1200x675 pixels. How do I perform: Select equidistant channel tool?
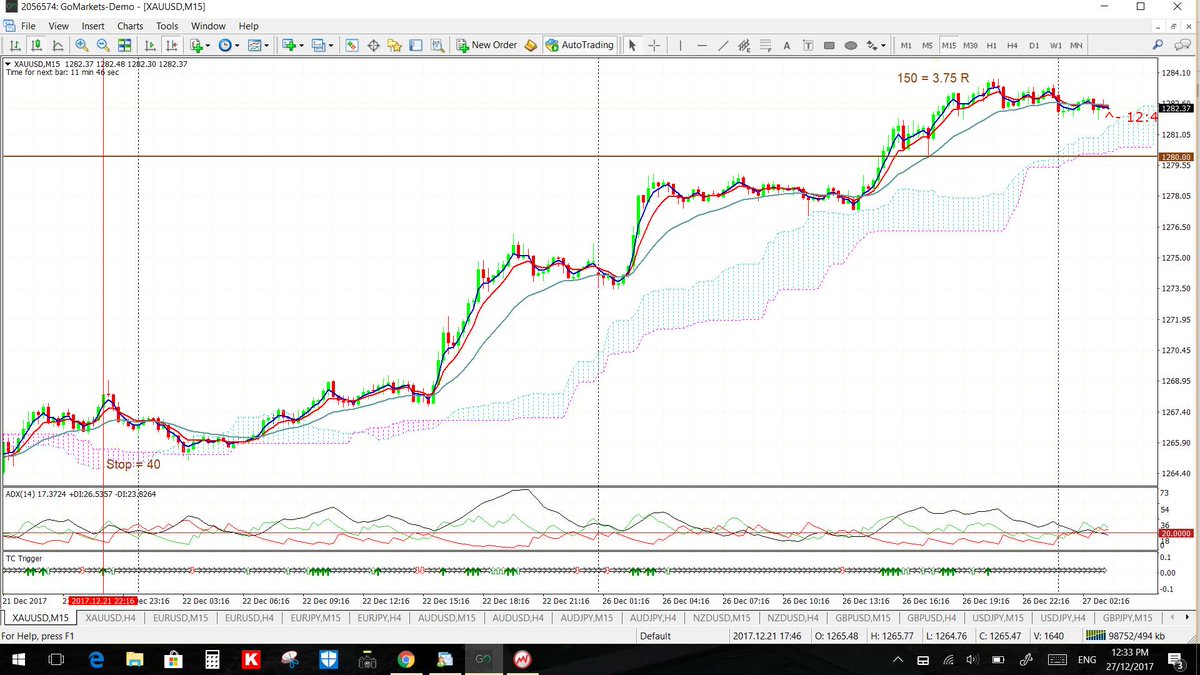pyautogui.click(x=744, y=45)
